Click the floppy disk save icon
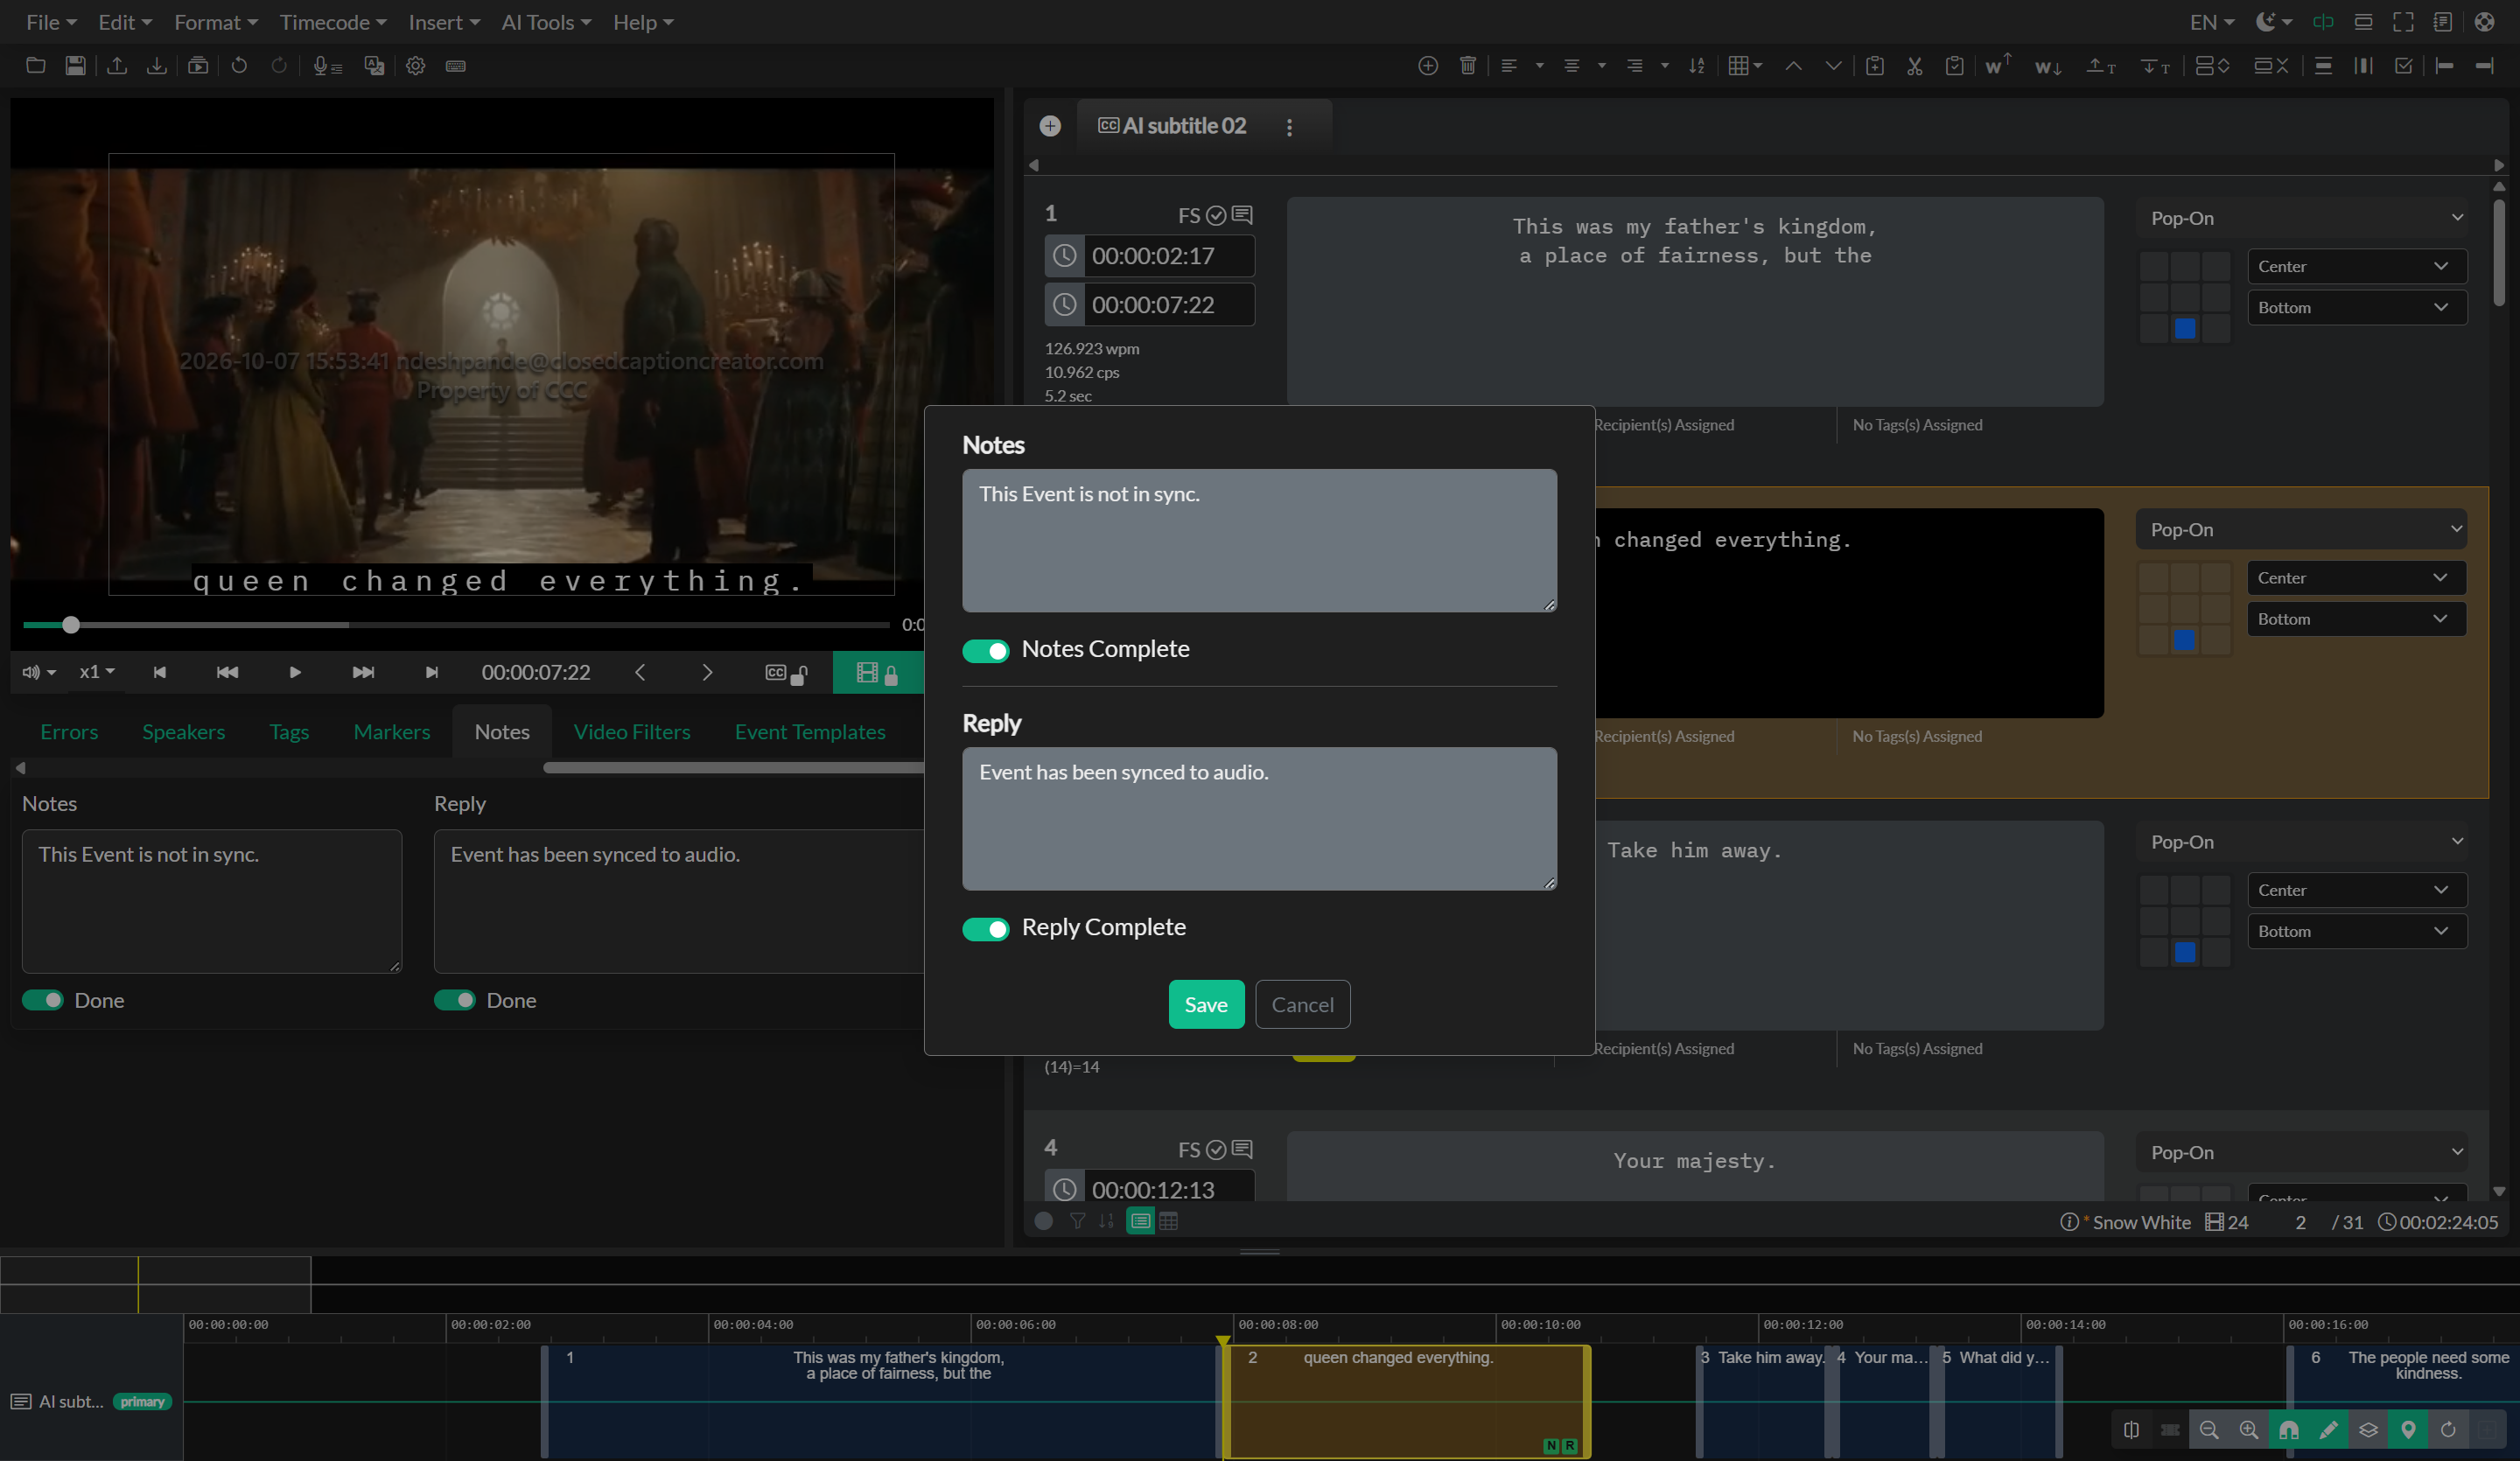 (75, 66)
